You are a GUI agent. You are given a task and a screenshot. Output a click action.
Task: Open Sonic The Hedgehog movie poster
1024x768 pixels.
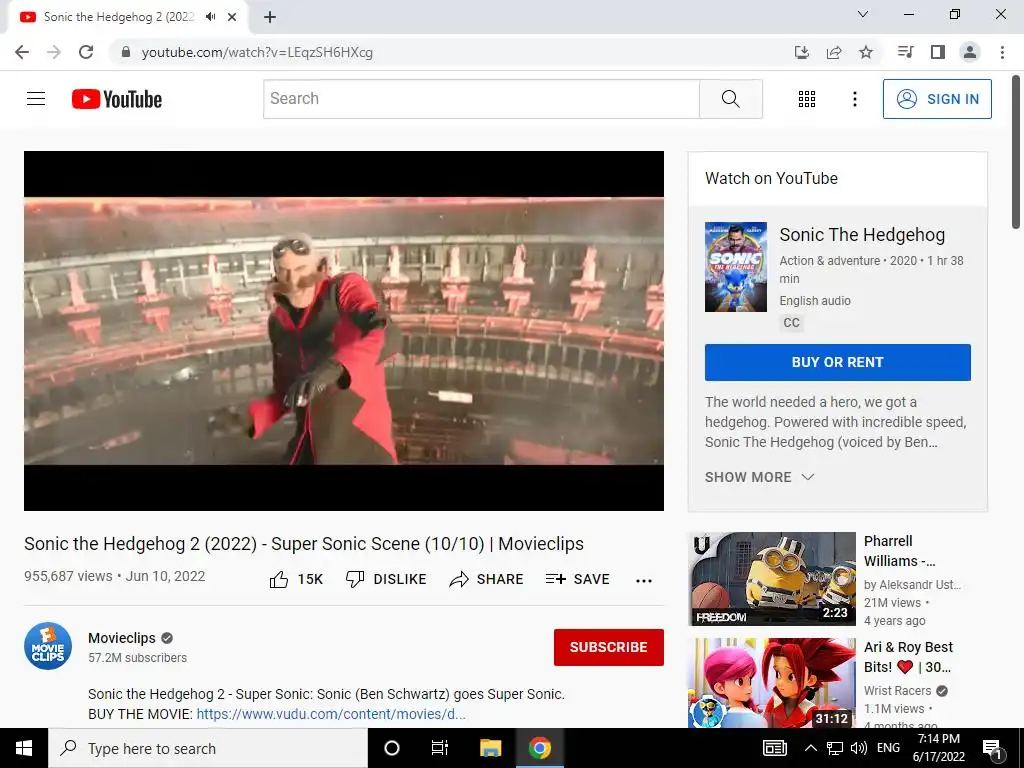(735, 266)
